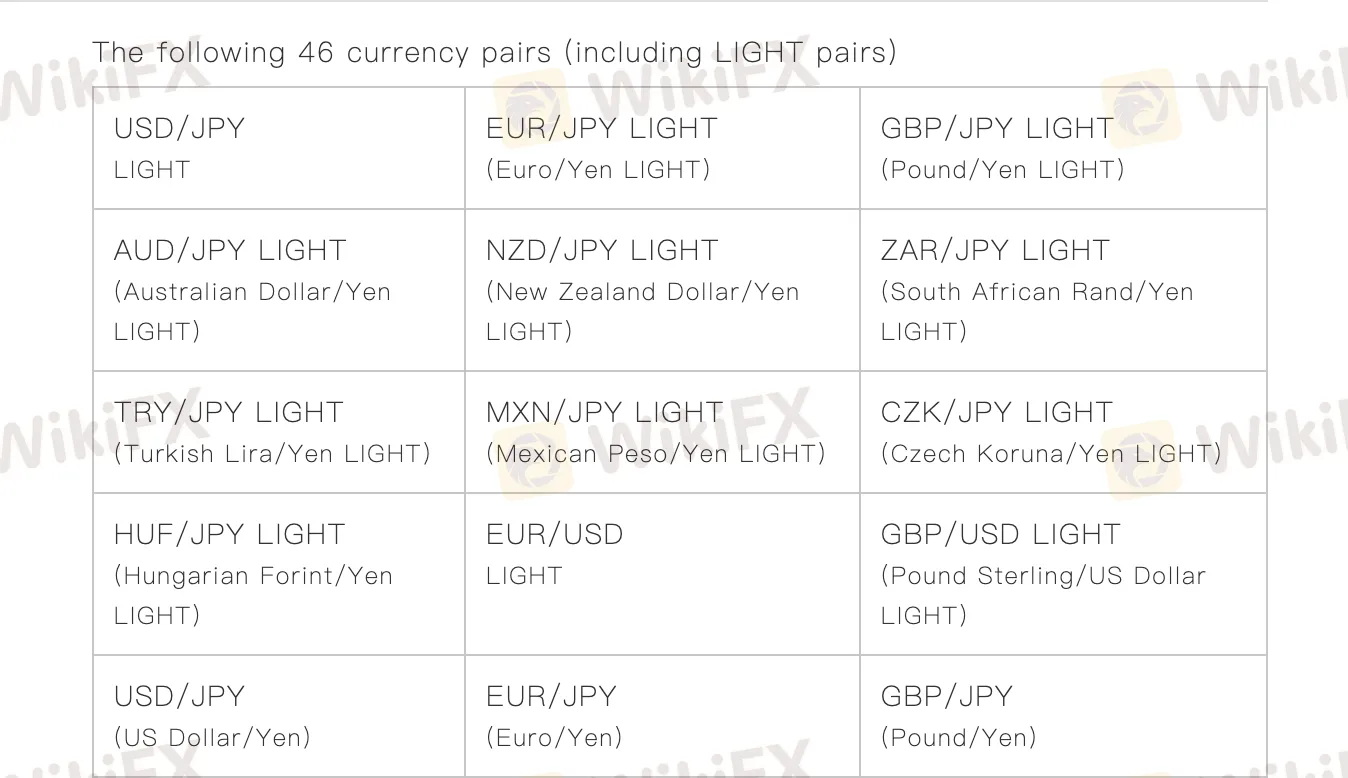This screenshot has height=778, width=1348.
Task: Click the GBP/JPY LIGHT pair cell
Action: click(1063, 148)
